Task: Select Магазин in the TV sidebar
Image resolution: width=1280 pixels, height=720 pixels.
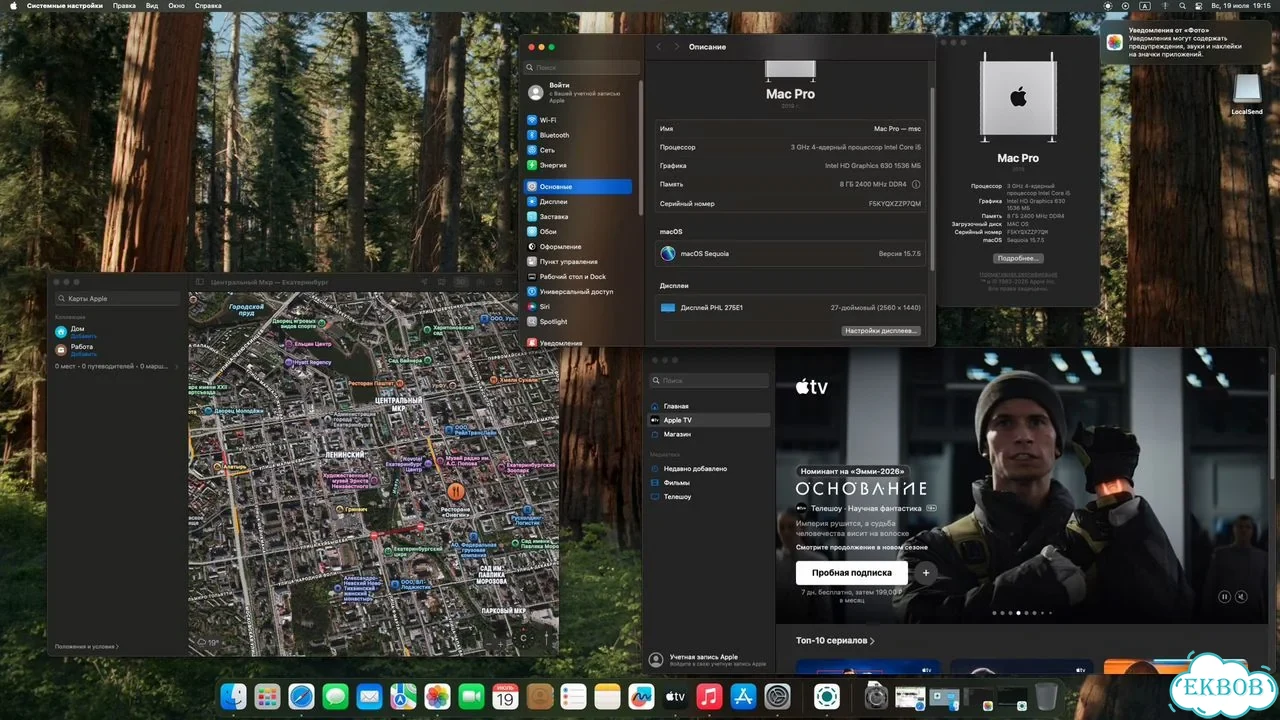Action: [709, 434]
